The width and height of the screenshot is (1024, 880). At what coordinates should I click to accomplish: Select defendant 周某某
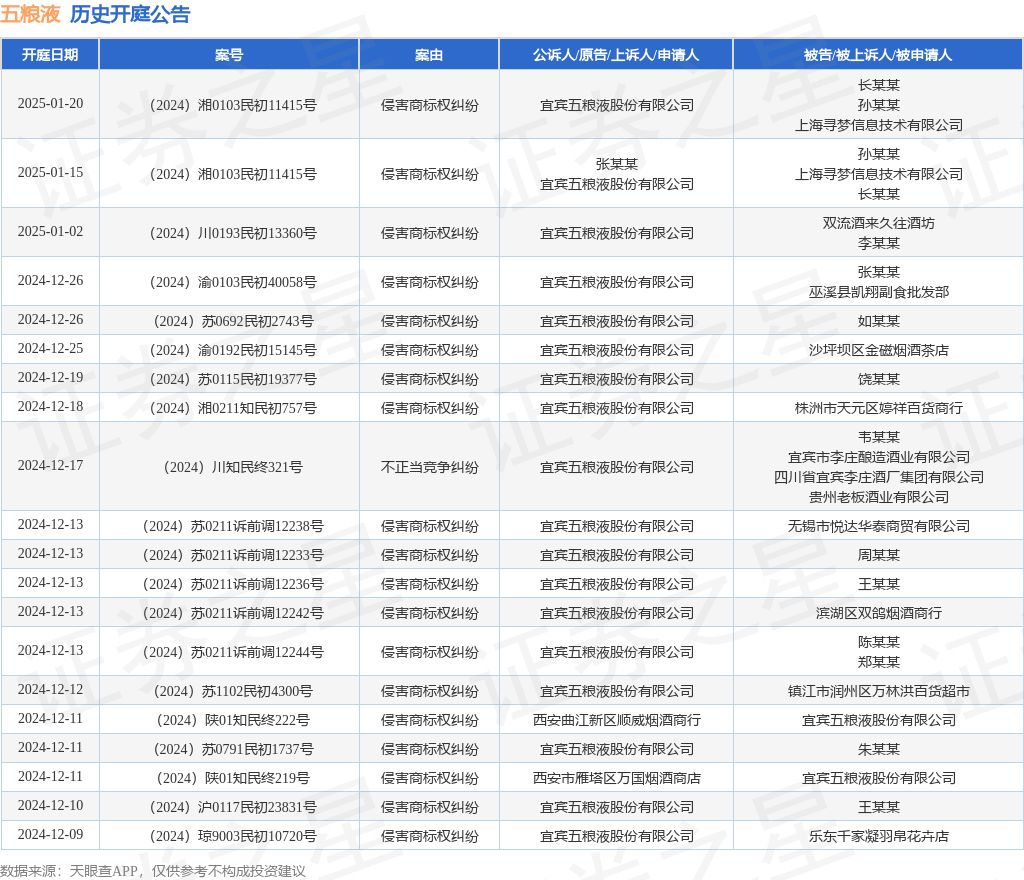(x=878, y=555)
